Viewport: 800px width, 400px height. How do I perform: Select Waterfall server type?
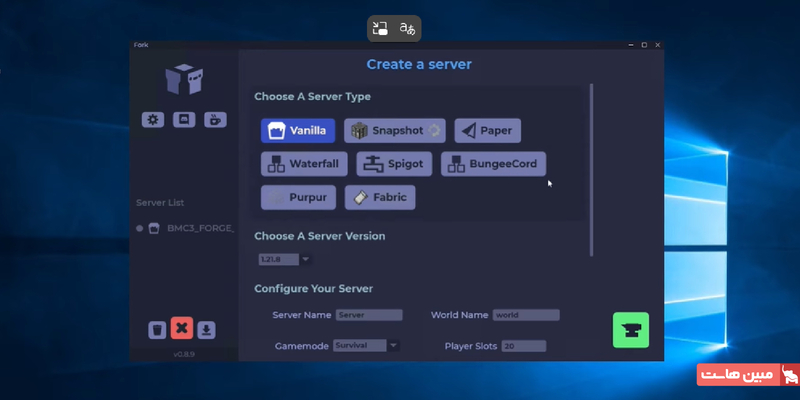point(304,164)
